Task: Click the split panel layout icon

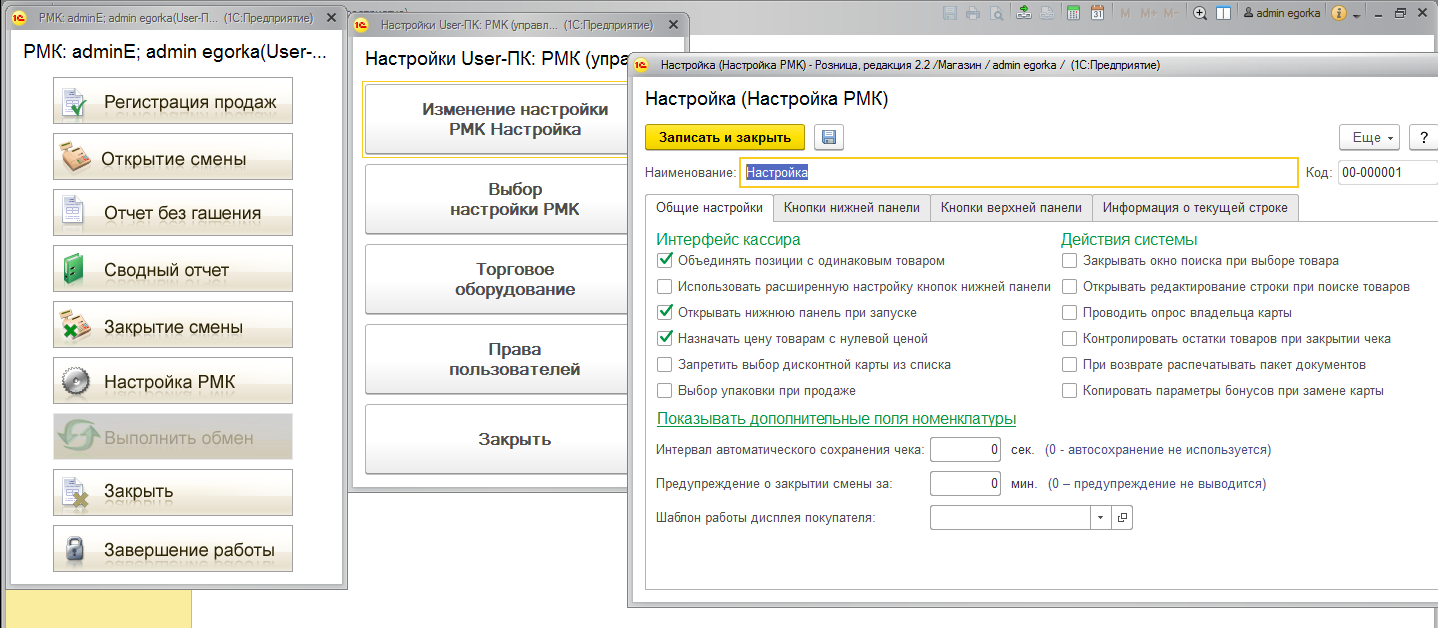Action: 1223,13
